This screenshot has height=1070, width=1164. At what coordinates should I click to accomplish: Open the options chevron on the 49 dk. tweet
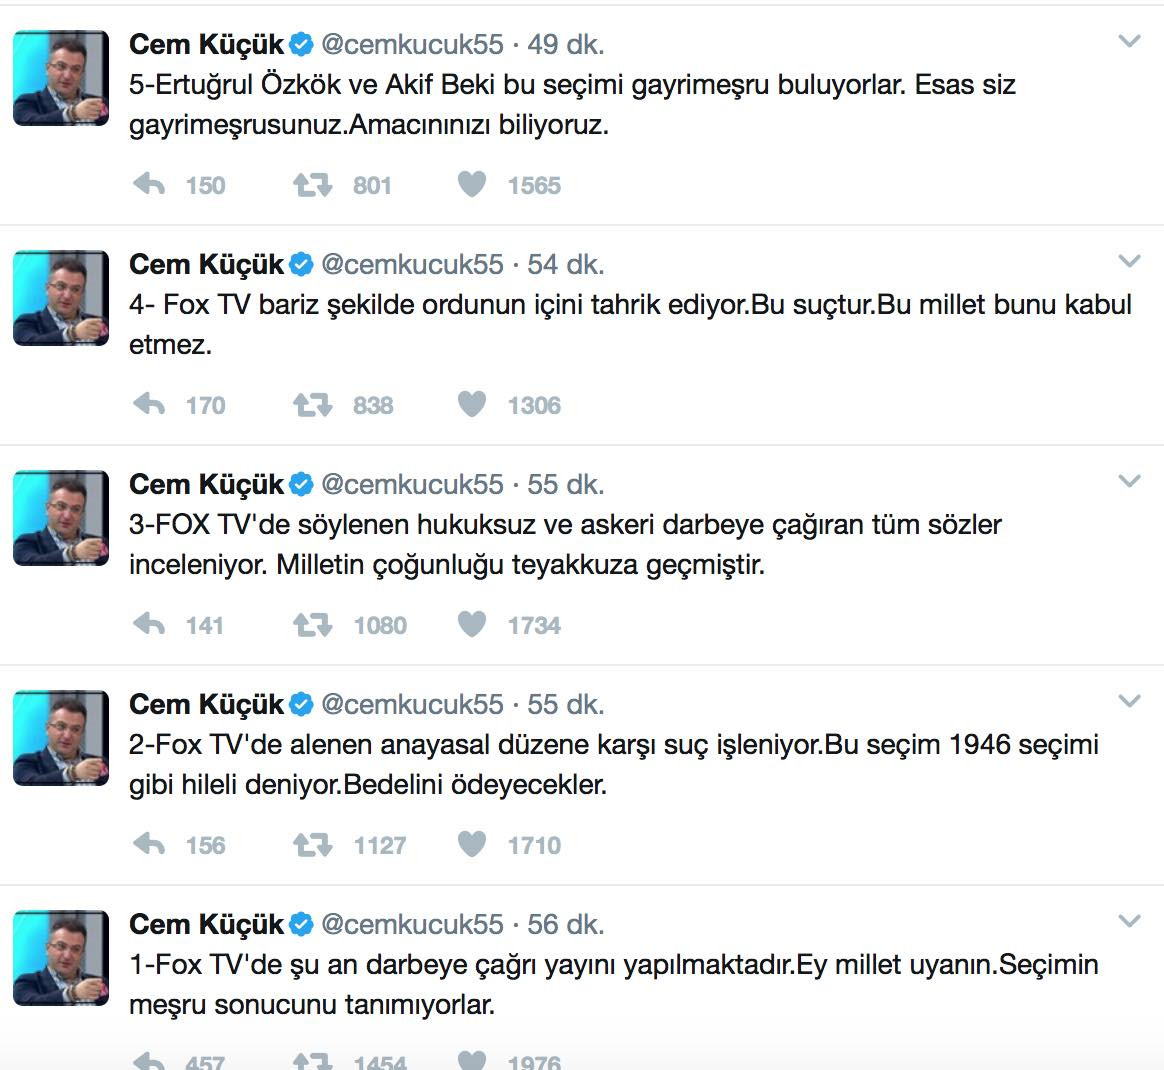(1129, 42)
